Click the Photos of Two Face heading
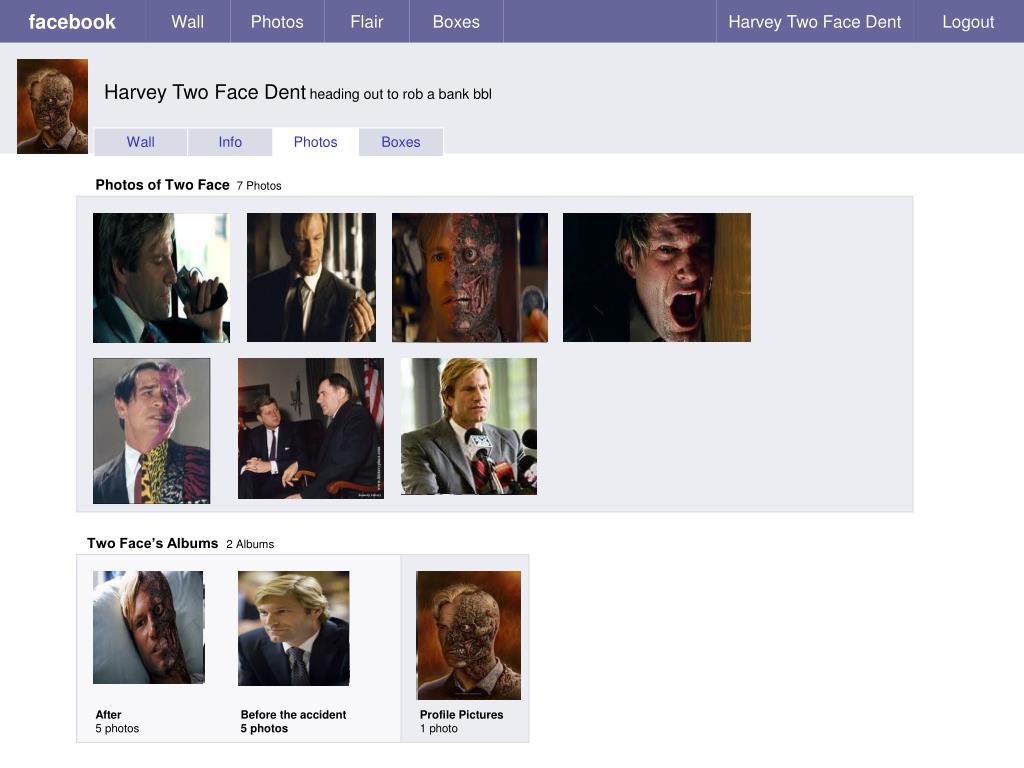This screenshot has height=768, width=1024. click(x=163, y=185)
